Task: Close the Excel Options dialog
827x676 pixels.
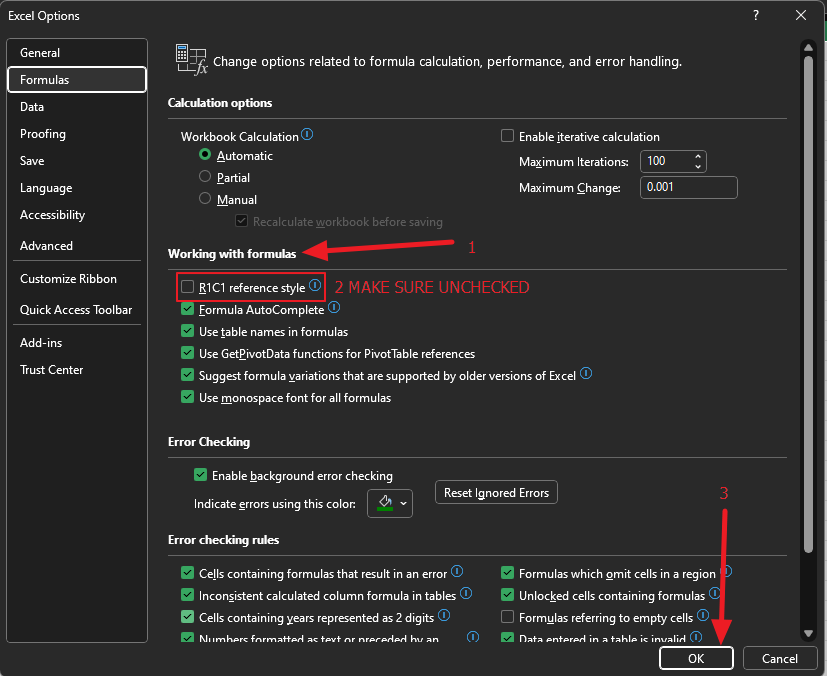Action: [x=801, y=15]
